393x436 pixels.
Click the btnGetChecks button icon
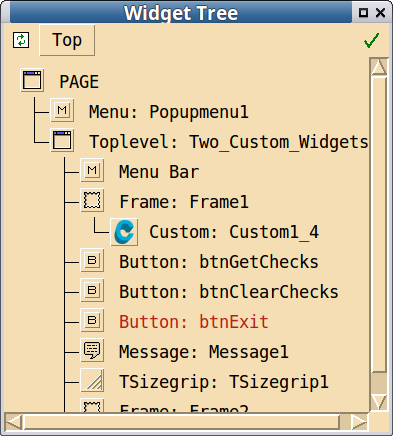pyautogui.click(x=92, y=260)
